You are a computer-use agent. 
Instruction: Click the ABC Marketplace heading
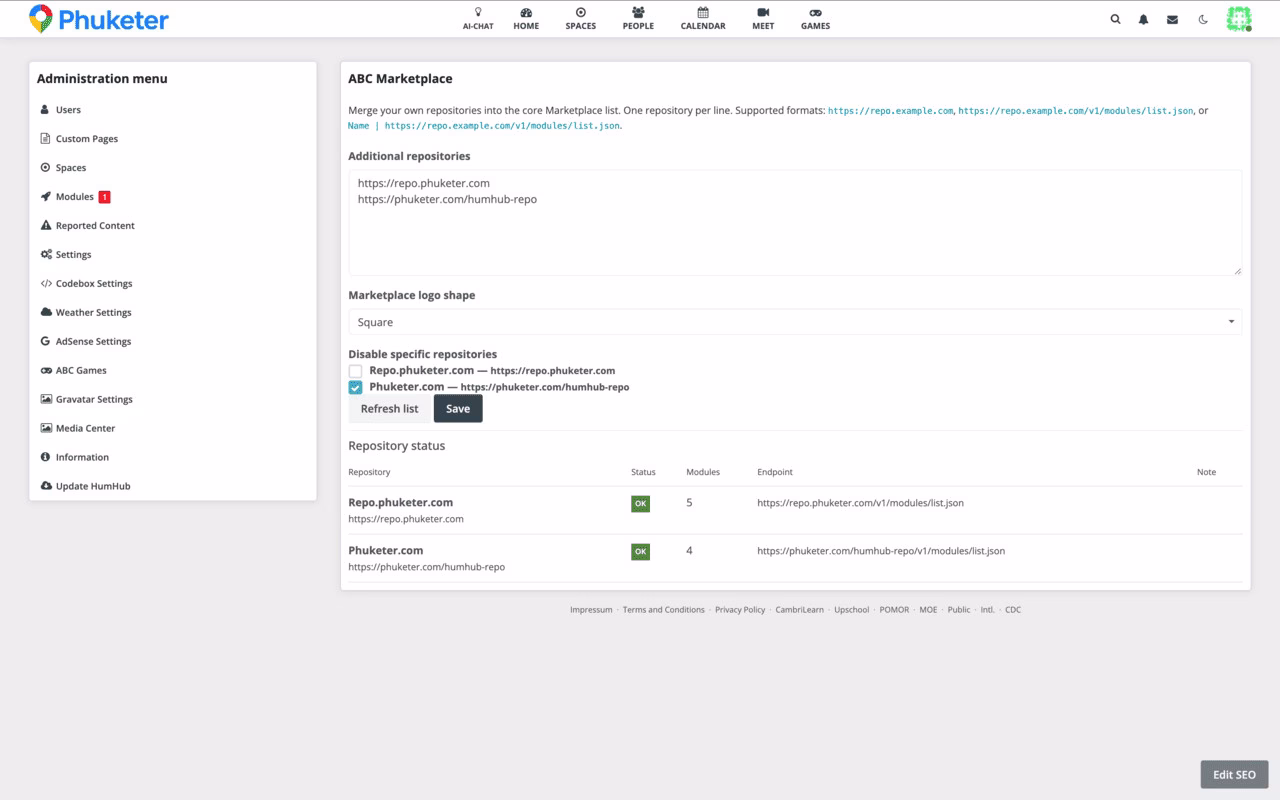click(400, 79)
